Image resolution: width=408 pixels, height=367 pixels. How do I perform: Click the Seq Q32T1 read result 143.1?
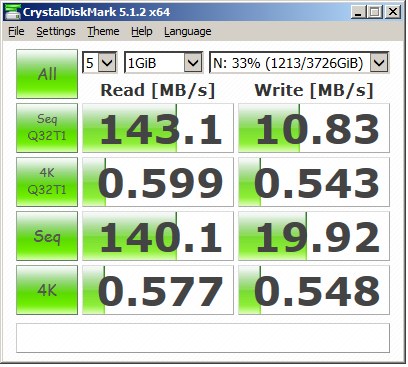coord(158,128)
